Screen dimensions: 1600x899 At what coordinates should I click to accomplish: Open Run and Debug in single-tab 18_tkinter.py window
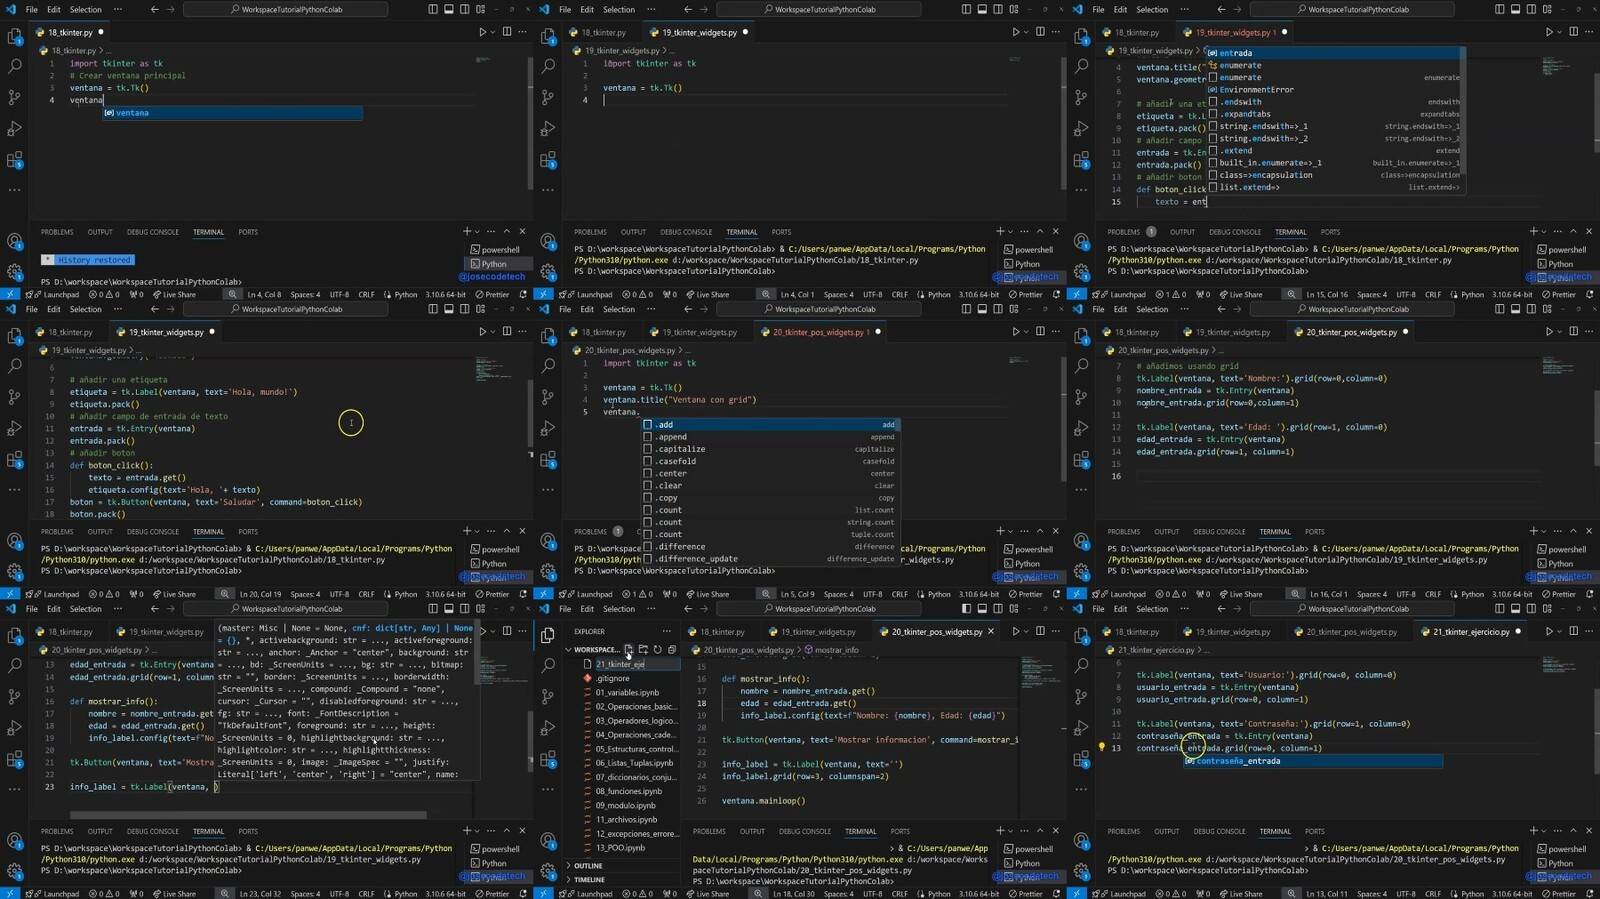click(15, 129)
